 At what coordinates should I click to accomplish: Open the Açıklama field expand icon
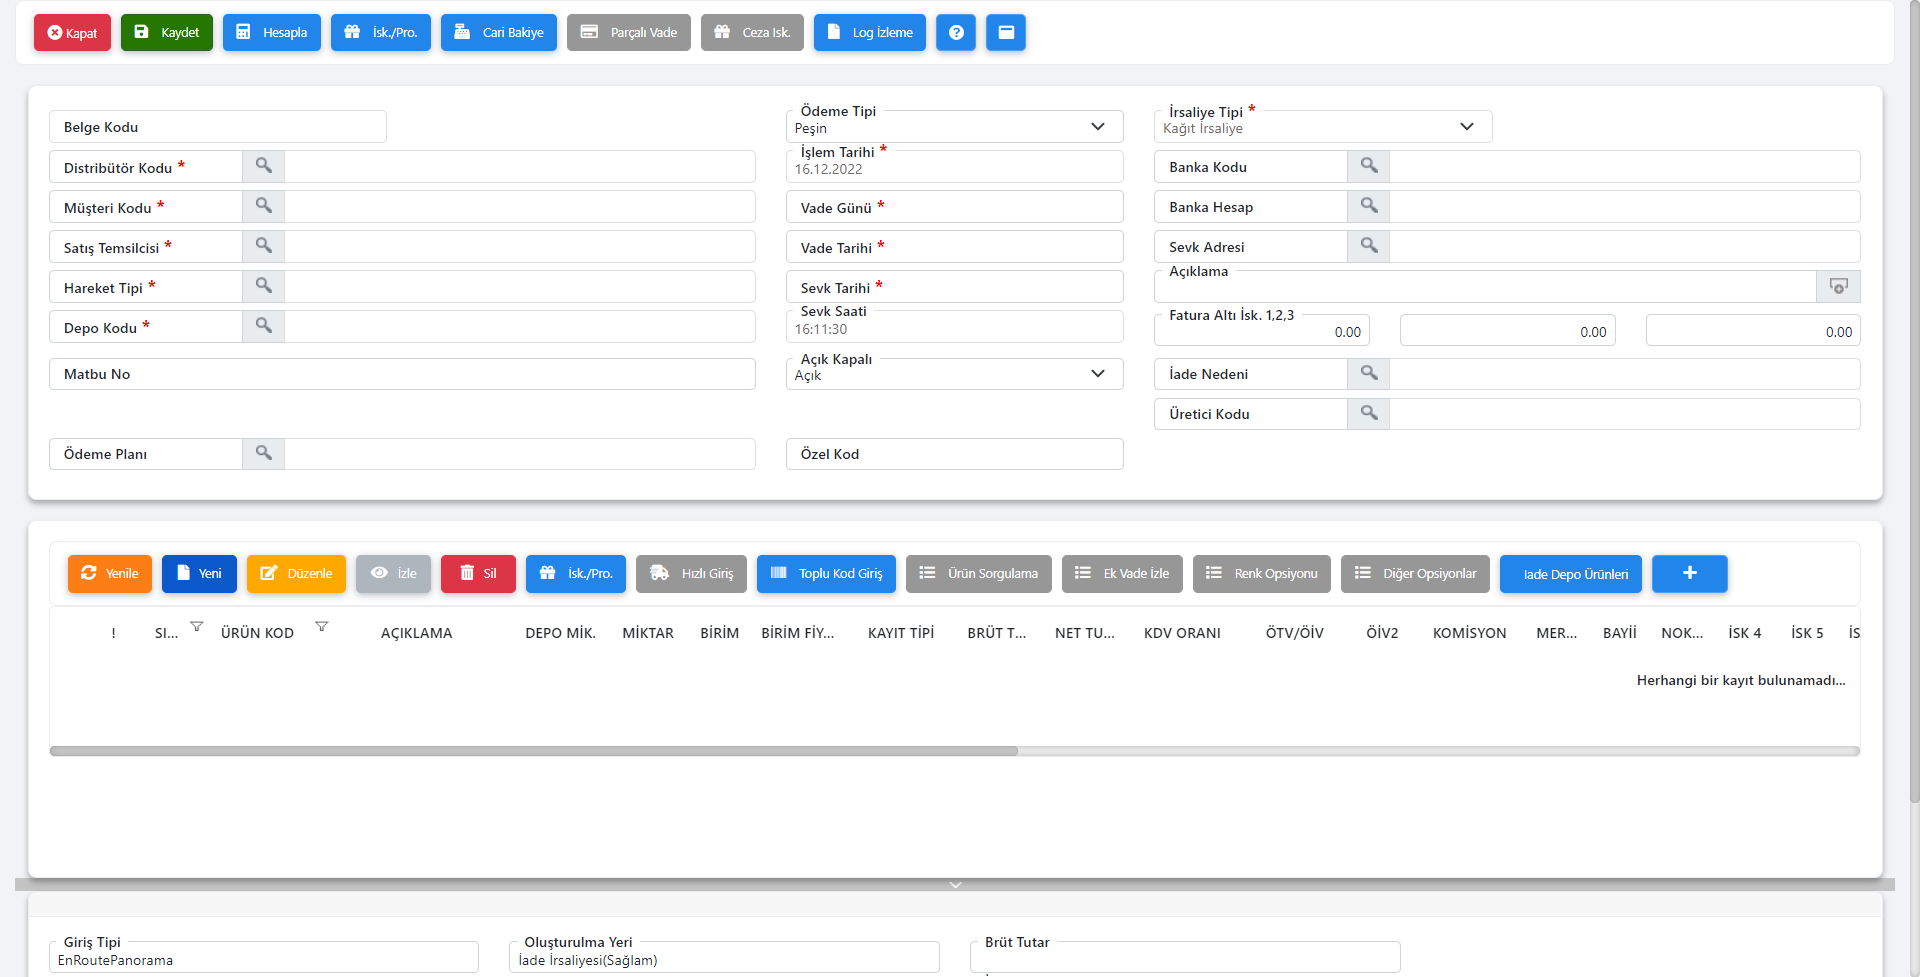pos(1837,287)
